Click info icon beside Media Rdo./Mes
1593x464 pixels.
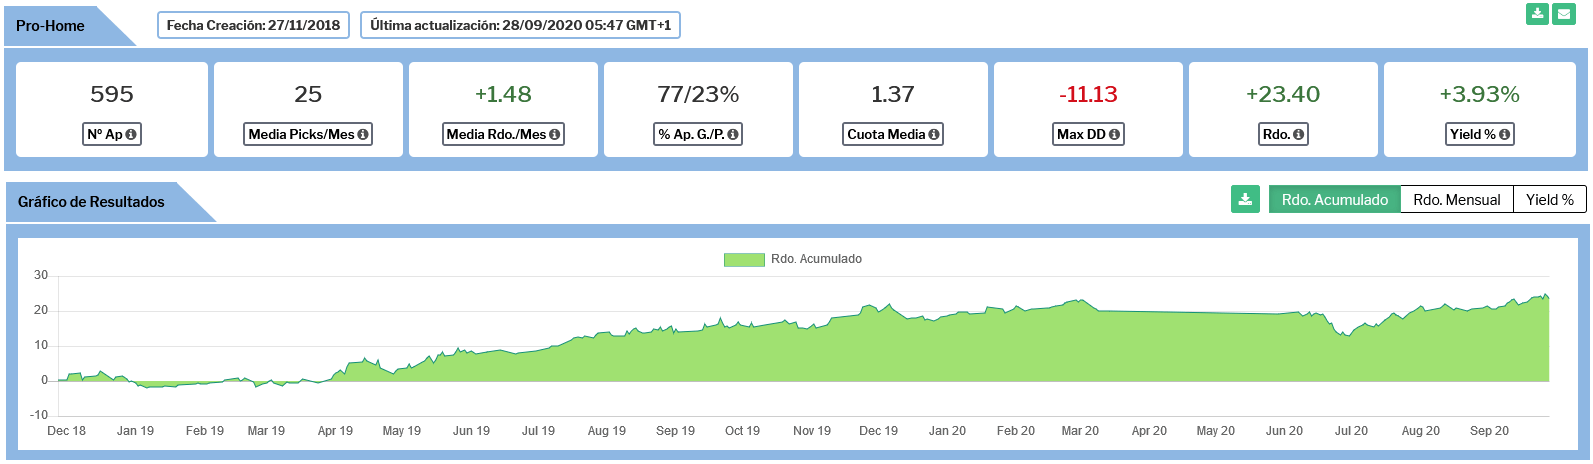pyautogui.click(x=555, y=134)
